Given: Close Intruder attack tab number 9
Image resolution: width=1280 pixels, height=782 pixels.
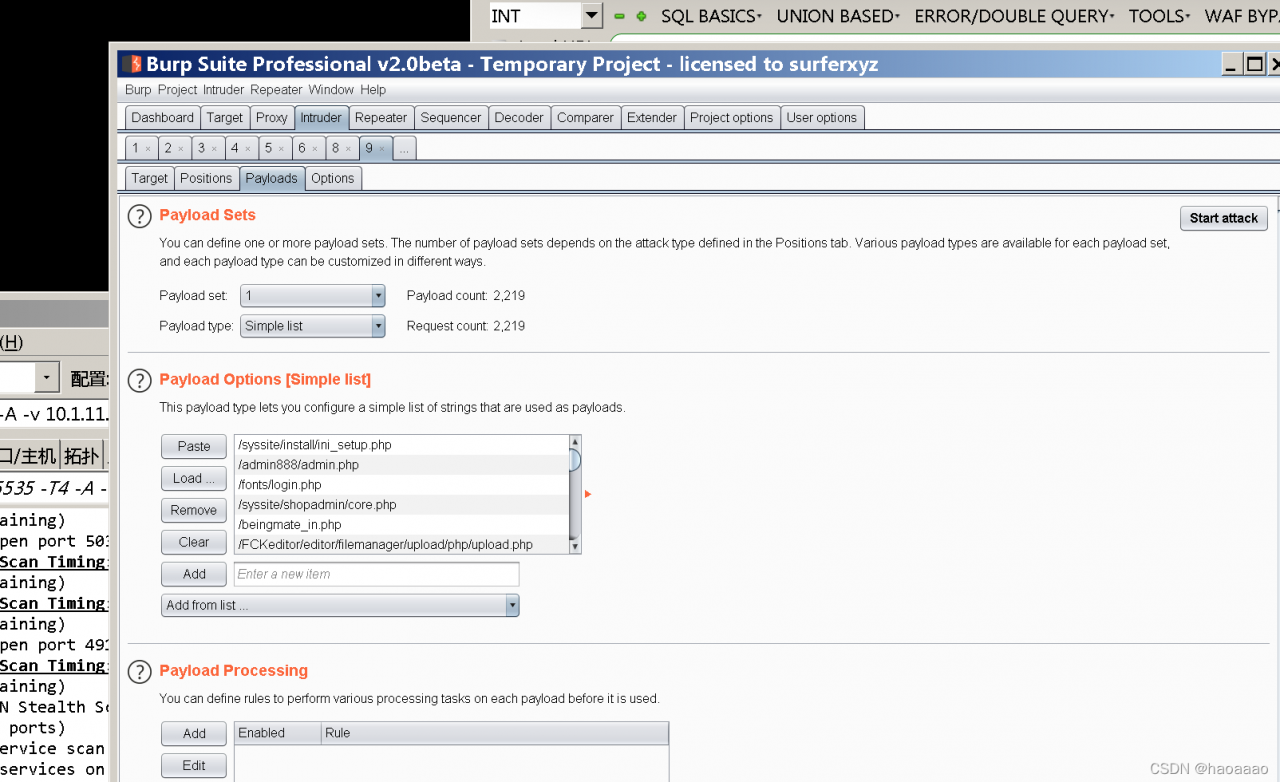Looking at the screenshot, I should tap(381, 149).
